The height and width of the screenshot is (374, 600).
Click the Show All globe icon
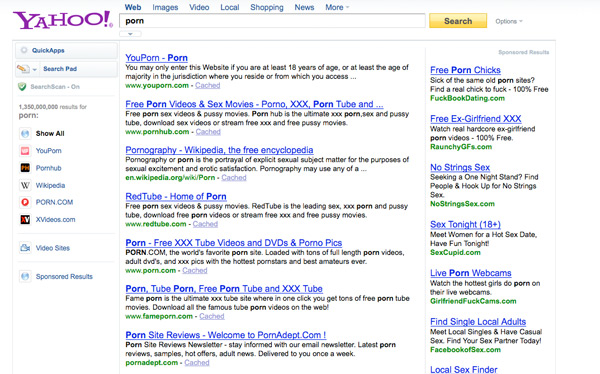tap(25, 134)
